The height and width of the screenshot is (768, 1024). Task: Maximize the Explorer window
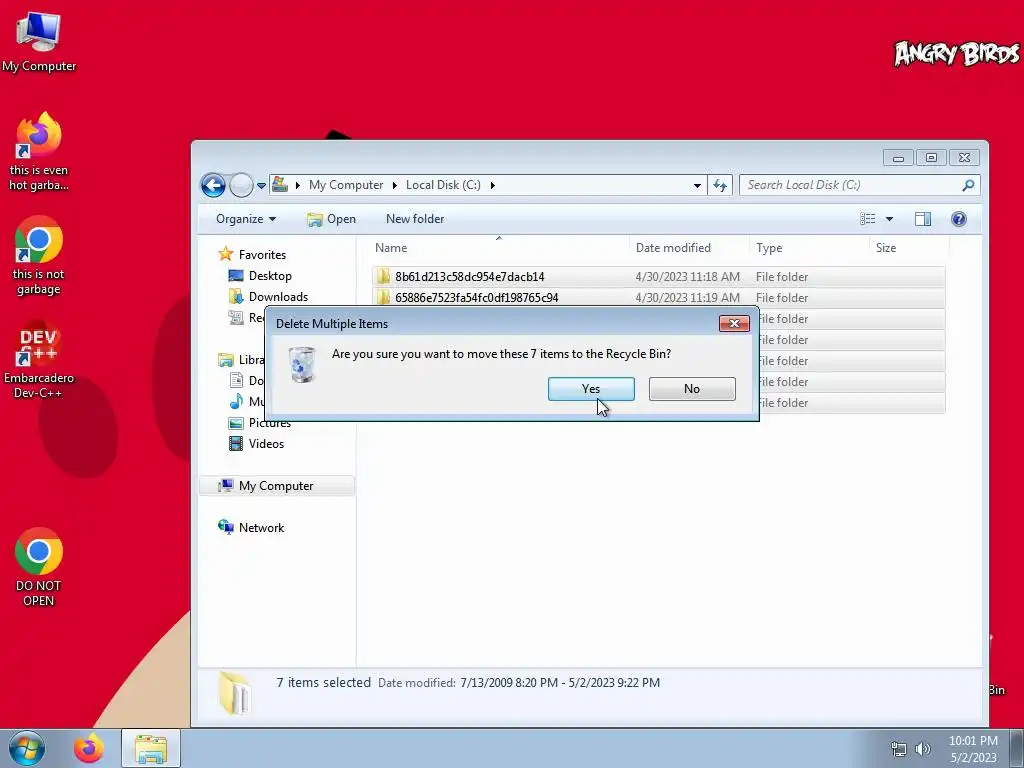click(x=932, y=158)
